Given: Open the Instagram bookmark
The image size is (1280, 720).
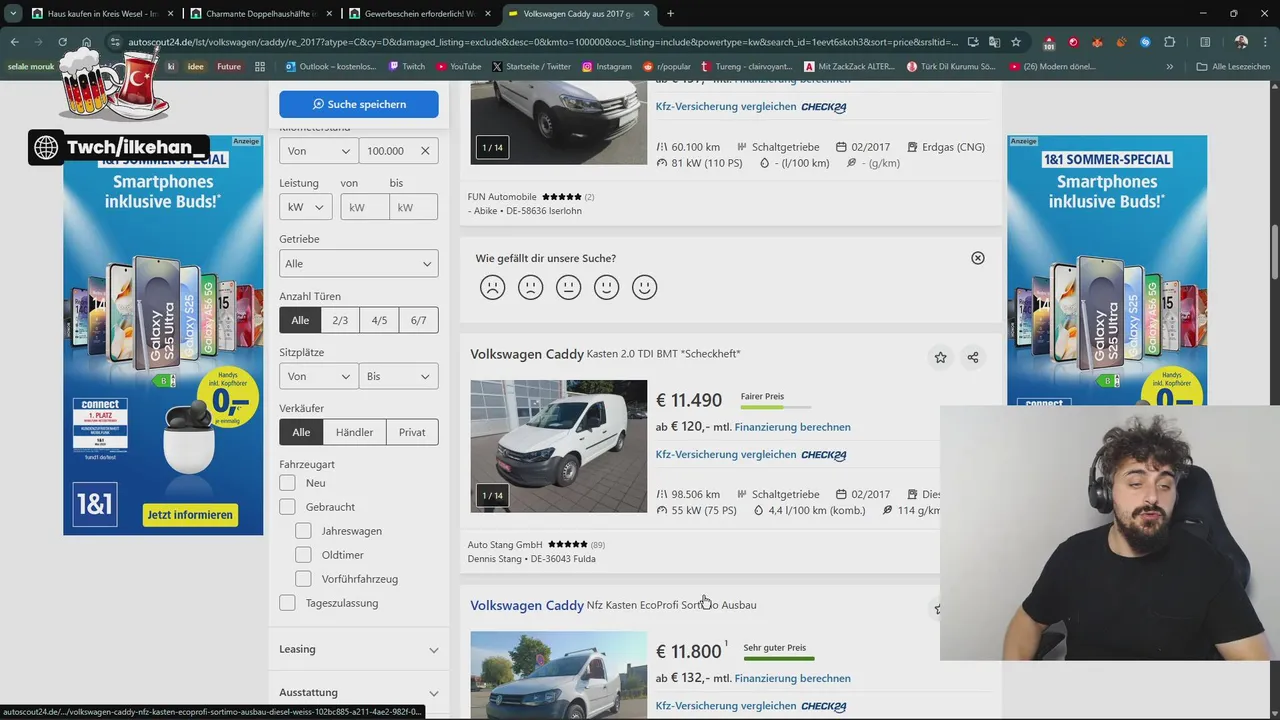Looking at the screenshot, I should point(605,66).
